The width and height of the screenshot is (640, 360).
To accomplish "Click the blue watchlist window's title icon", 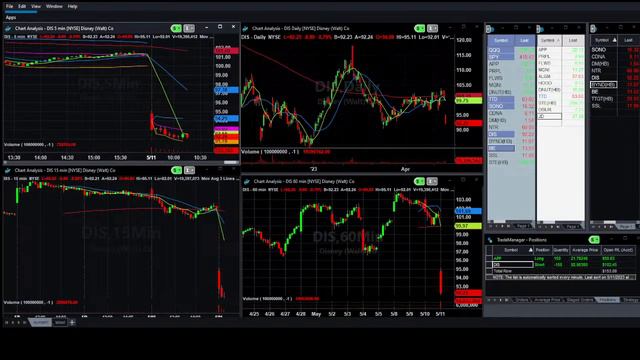I will click(x=490, y=29).
